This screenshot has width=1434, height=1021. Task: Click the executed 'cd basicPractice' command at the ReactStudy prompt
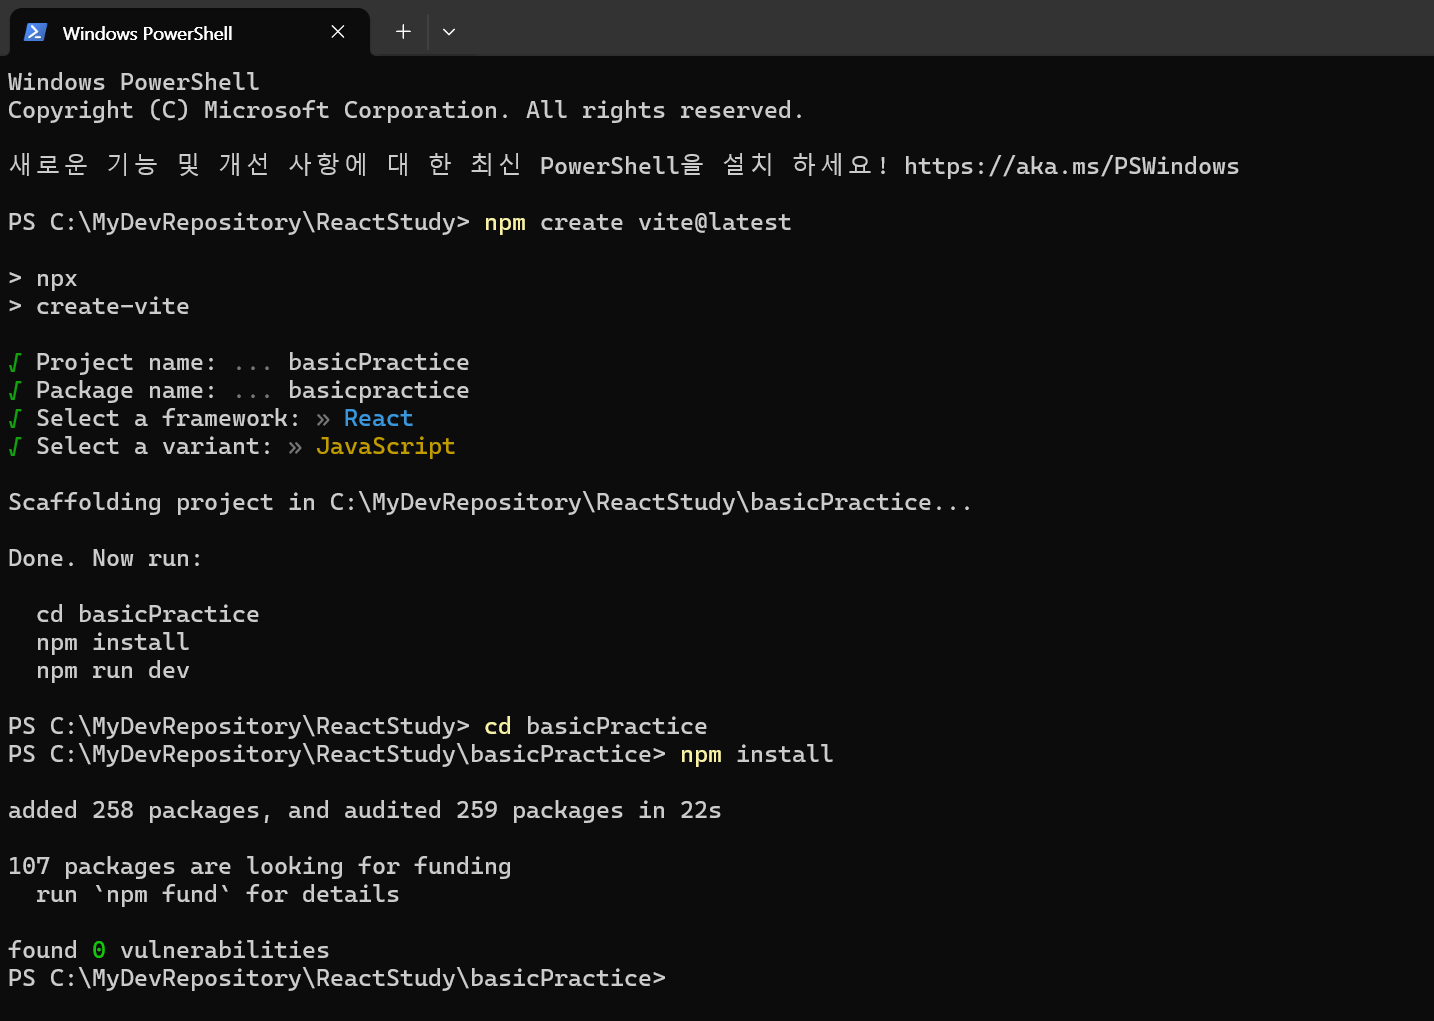pos(596,726)
